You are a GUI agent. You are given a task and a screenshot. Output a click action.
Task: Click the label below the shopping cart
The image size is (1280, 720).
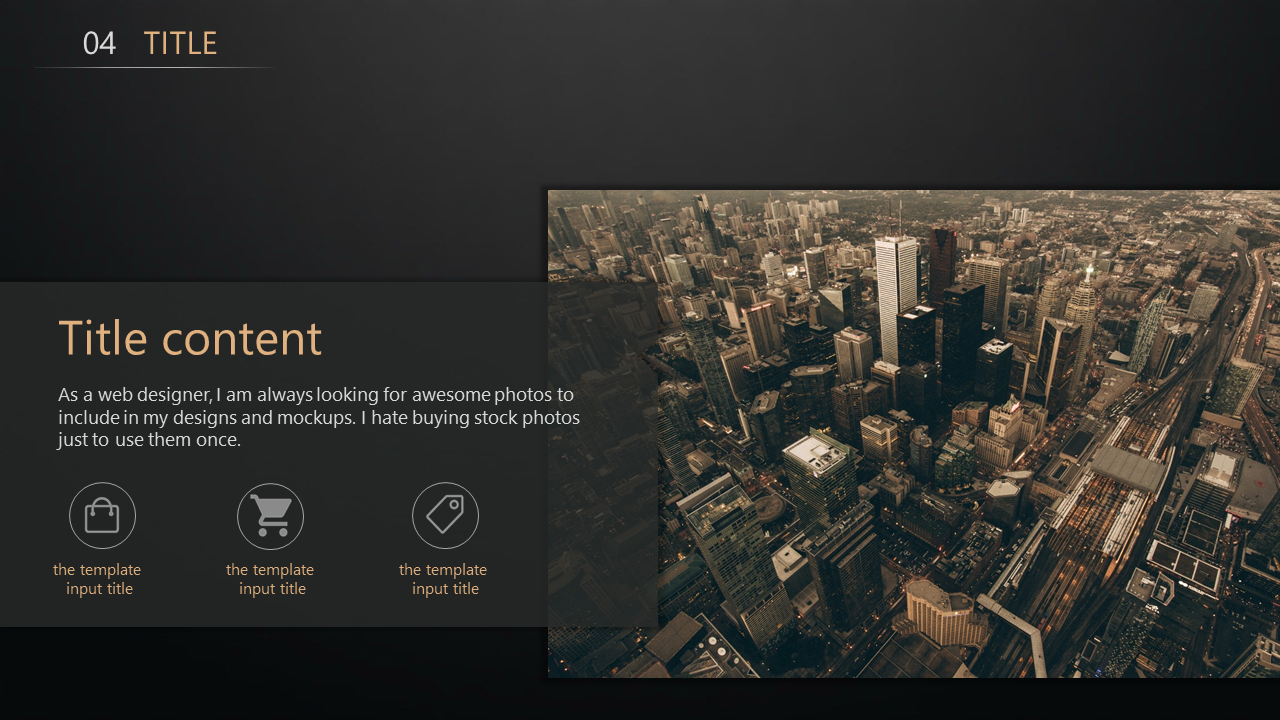[270, 579]
